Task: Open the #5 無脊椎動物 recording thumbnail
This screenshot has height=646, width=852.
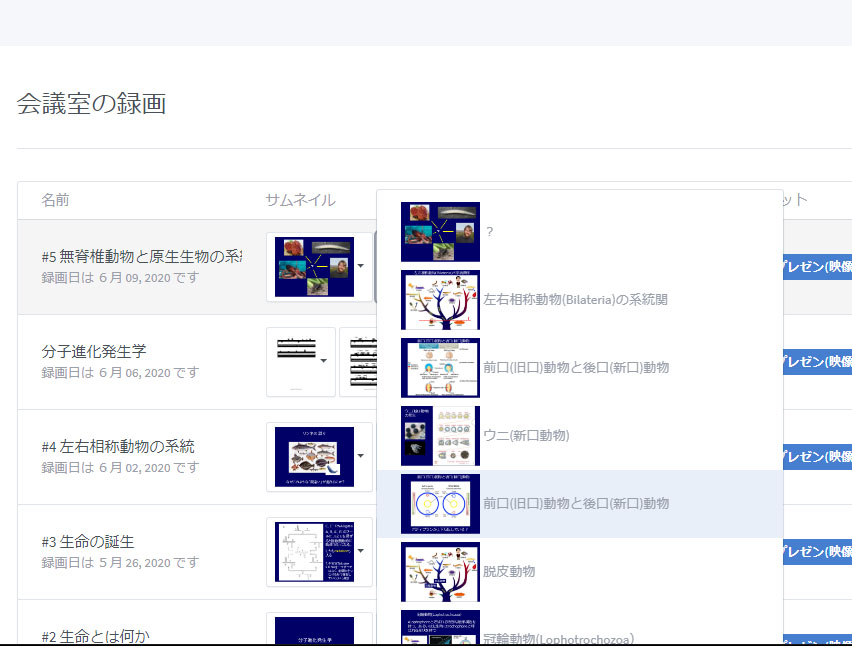Action: click(x=313, y=267)
